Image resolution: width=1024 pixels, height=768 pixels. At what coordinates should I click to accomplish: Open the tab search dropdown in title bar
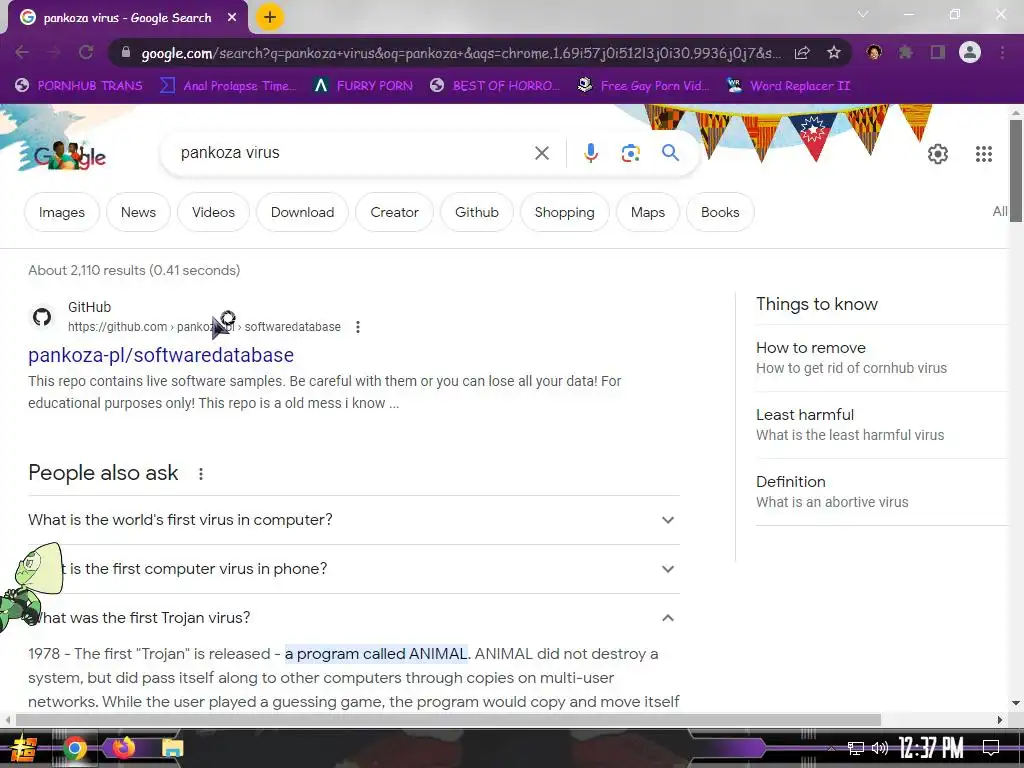click(x=863, y=14)
